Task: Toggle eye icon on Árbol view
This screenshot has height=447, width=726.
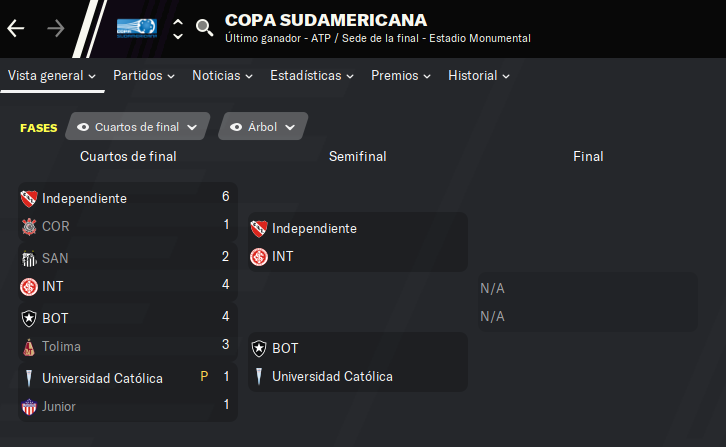Action: (x=236, y=127)
